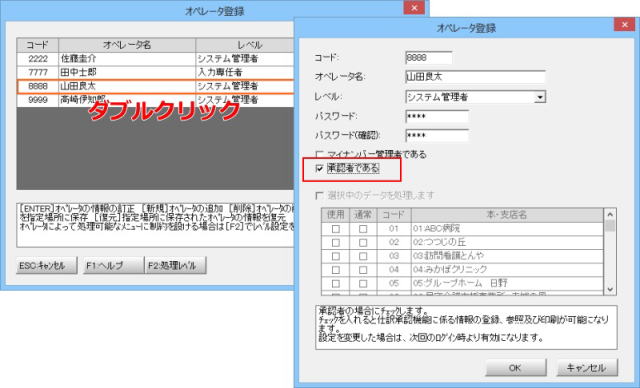
Task: Click the キャンセル button in dialog
Action: point(587,368)
